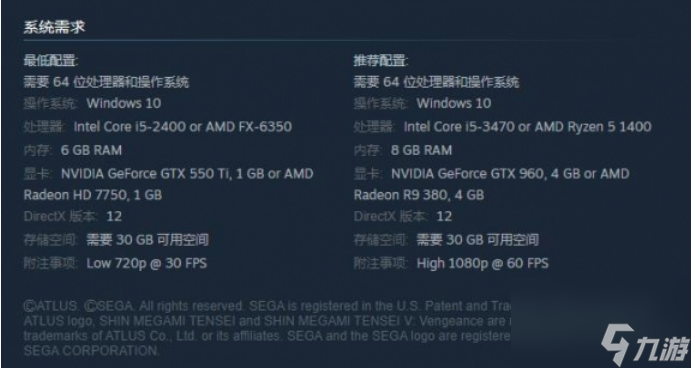The width and height of the screenshot is (691, 368).
Task: Click the recommended Windows 10 operating system line
Action: [x=422, y=104]
